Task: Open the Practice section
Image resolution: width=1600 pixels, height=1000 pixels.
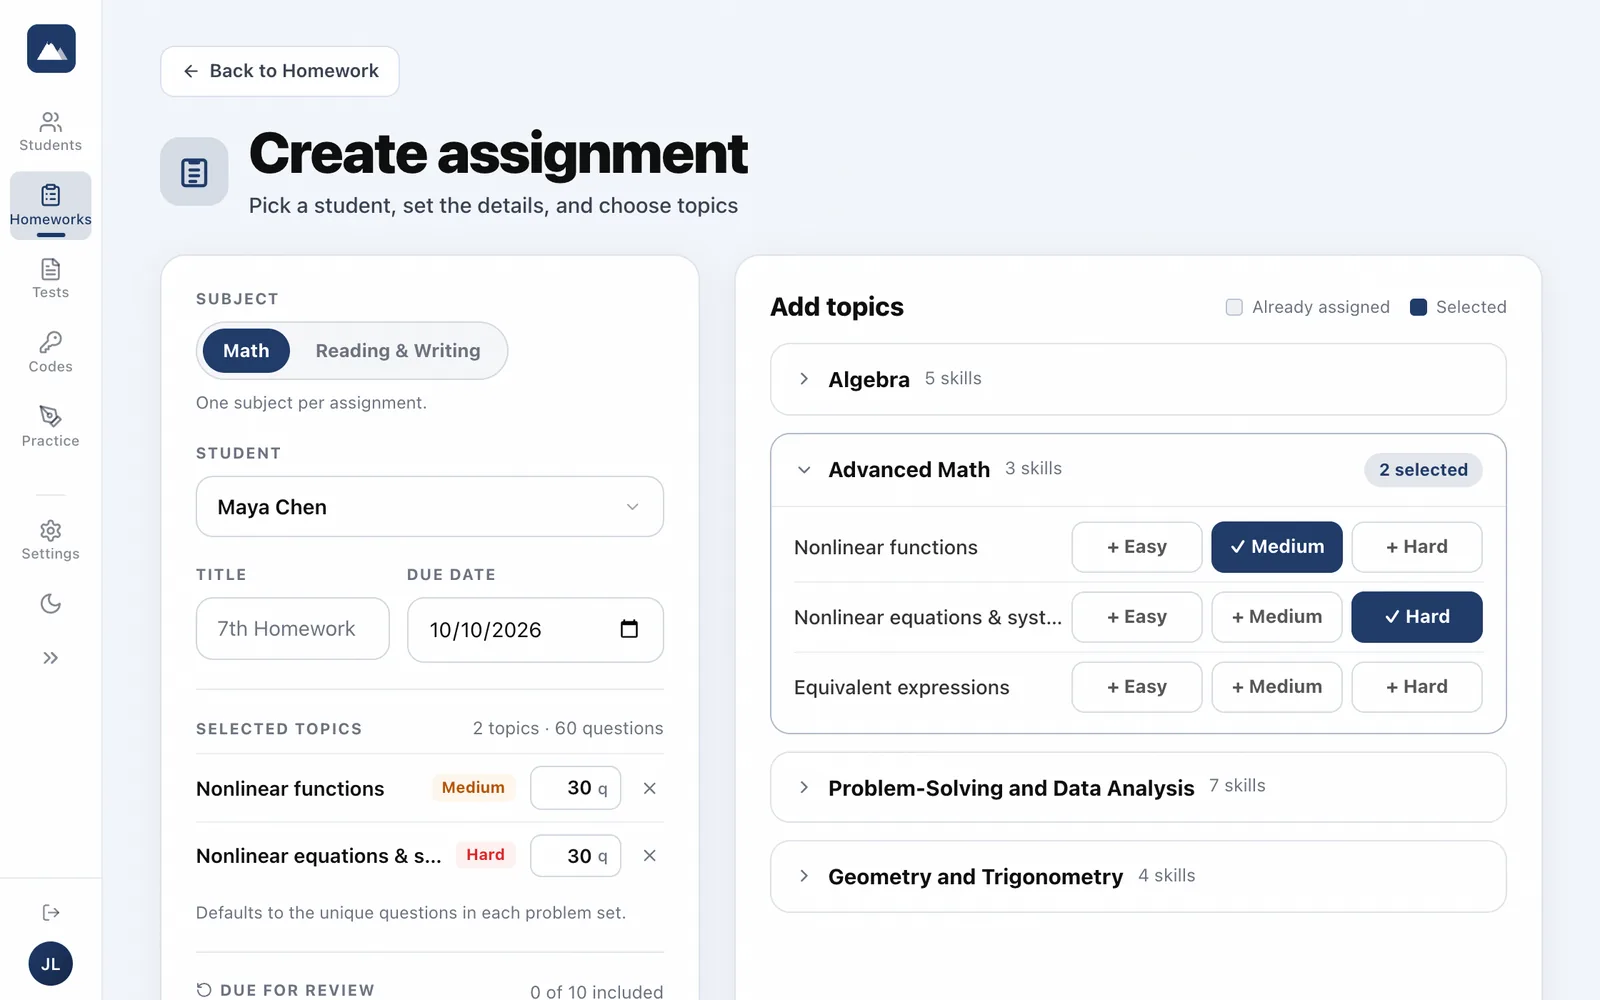Action: (x=50, y=427)
